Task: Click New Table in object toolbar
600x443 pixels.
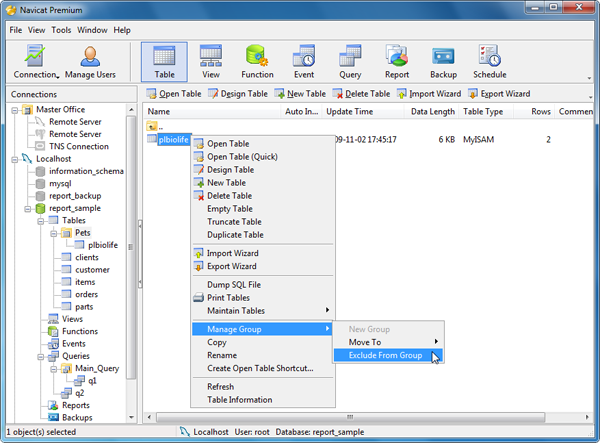Action: (x=300, y=94)
